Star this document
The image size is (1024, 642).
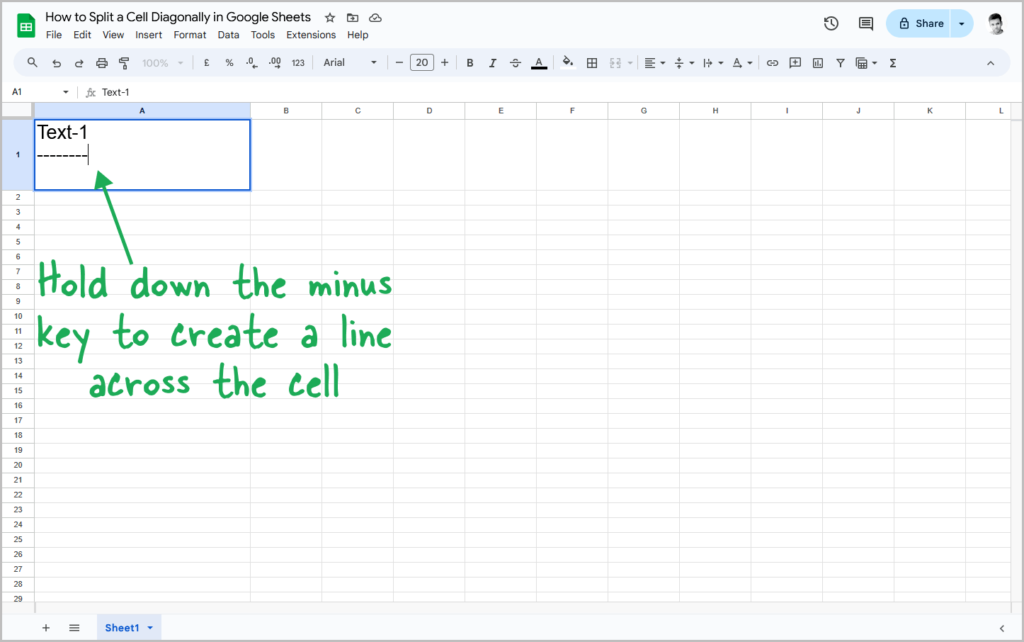tap(330, 18)
